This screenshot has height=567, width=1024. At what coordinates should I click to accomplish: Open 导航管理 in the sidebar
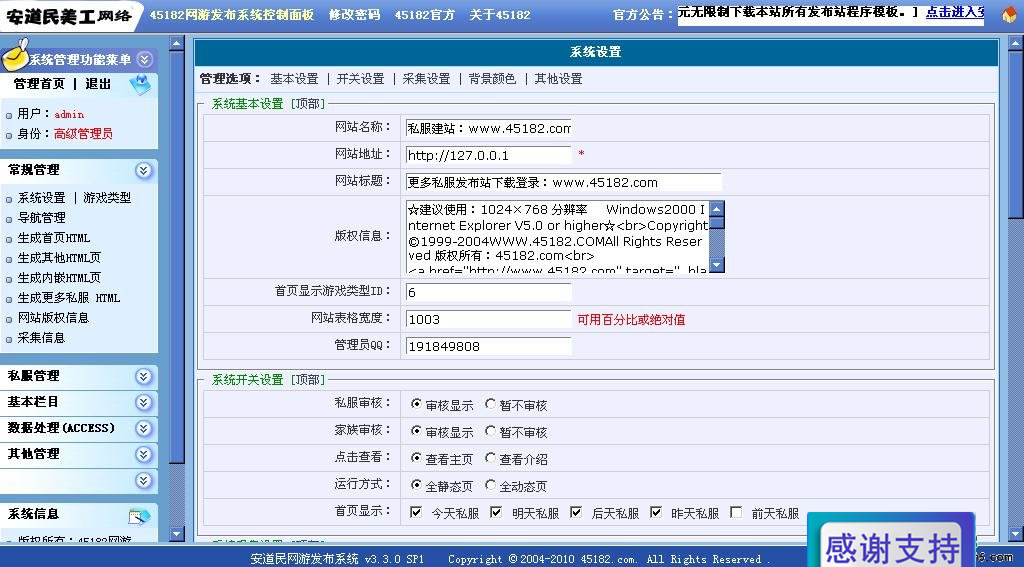[x=42, y=218]
